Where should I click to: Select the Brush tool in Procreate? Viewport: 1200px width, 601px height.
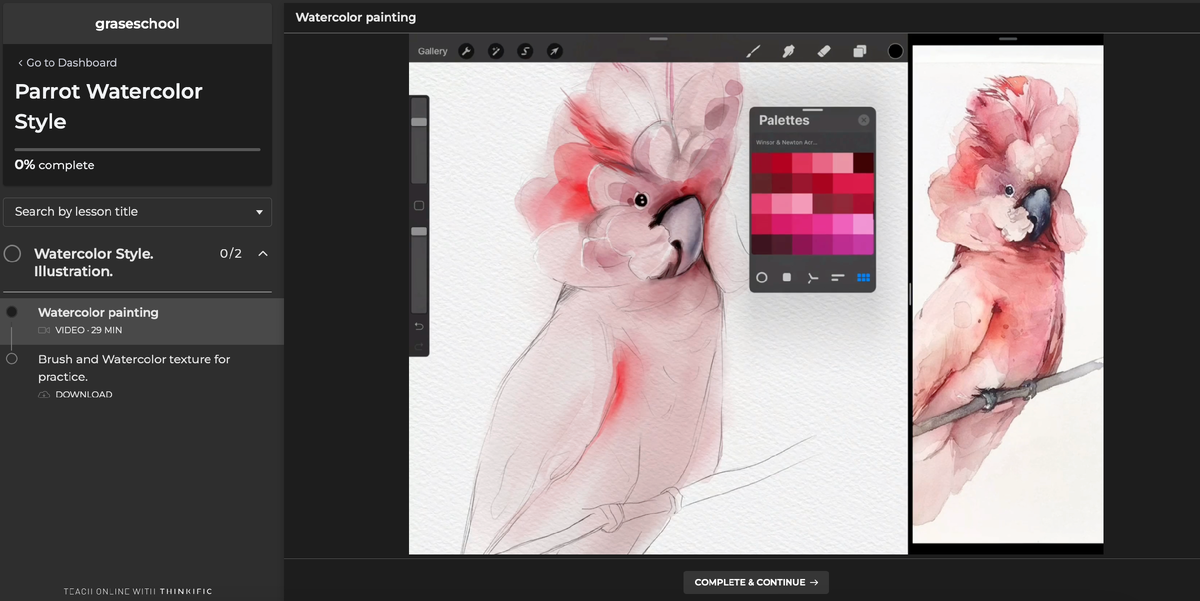click(x=754, y=51)
